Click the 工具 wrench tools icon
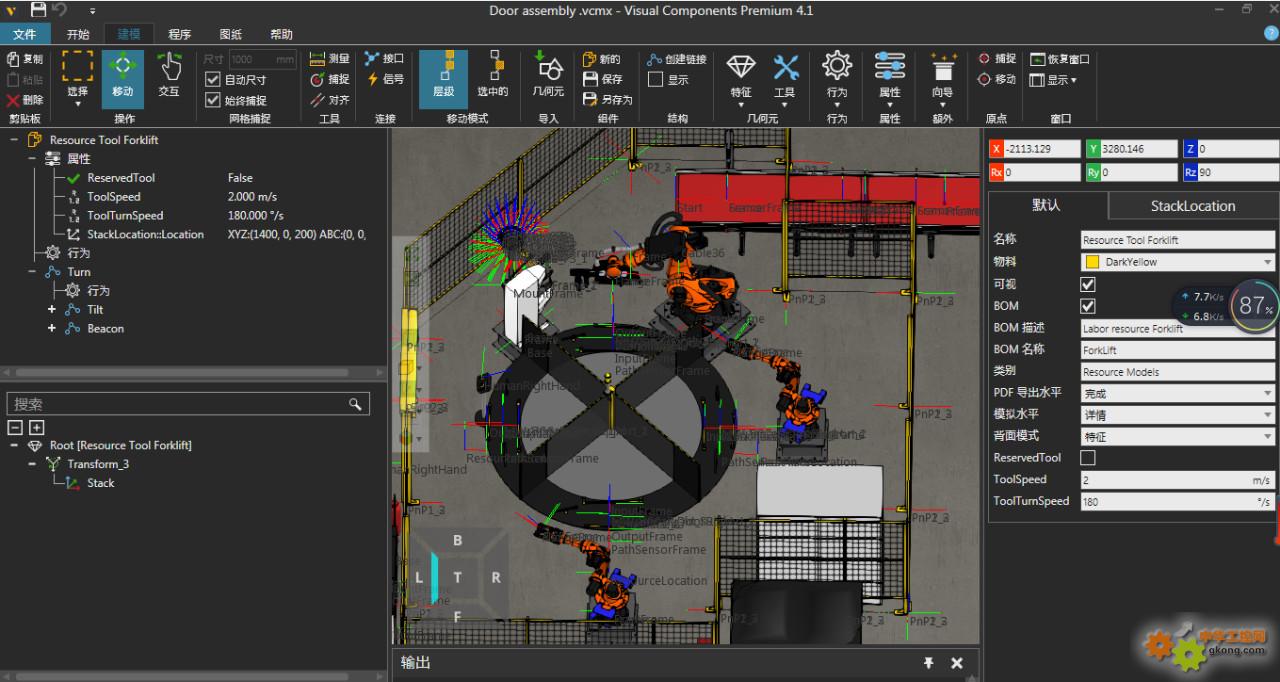 point(785,75)
